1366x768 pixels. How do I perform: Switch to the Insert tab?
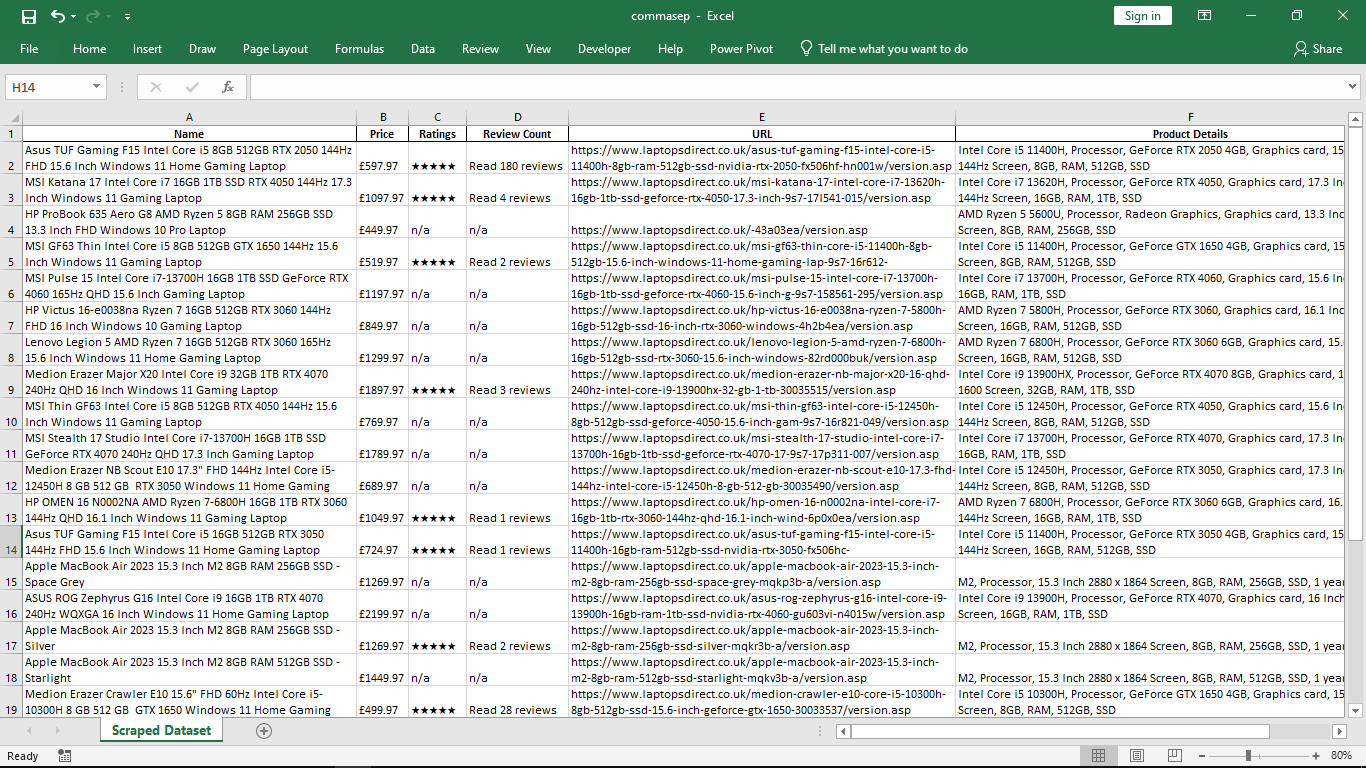click(147, 49)
